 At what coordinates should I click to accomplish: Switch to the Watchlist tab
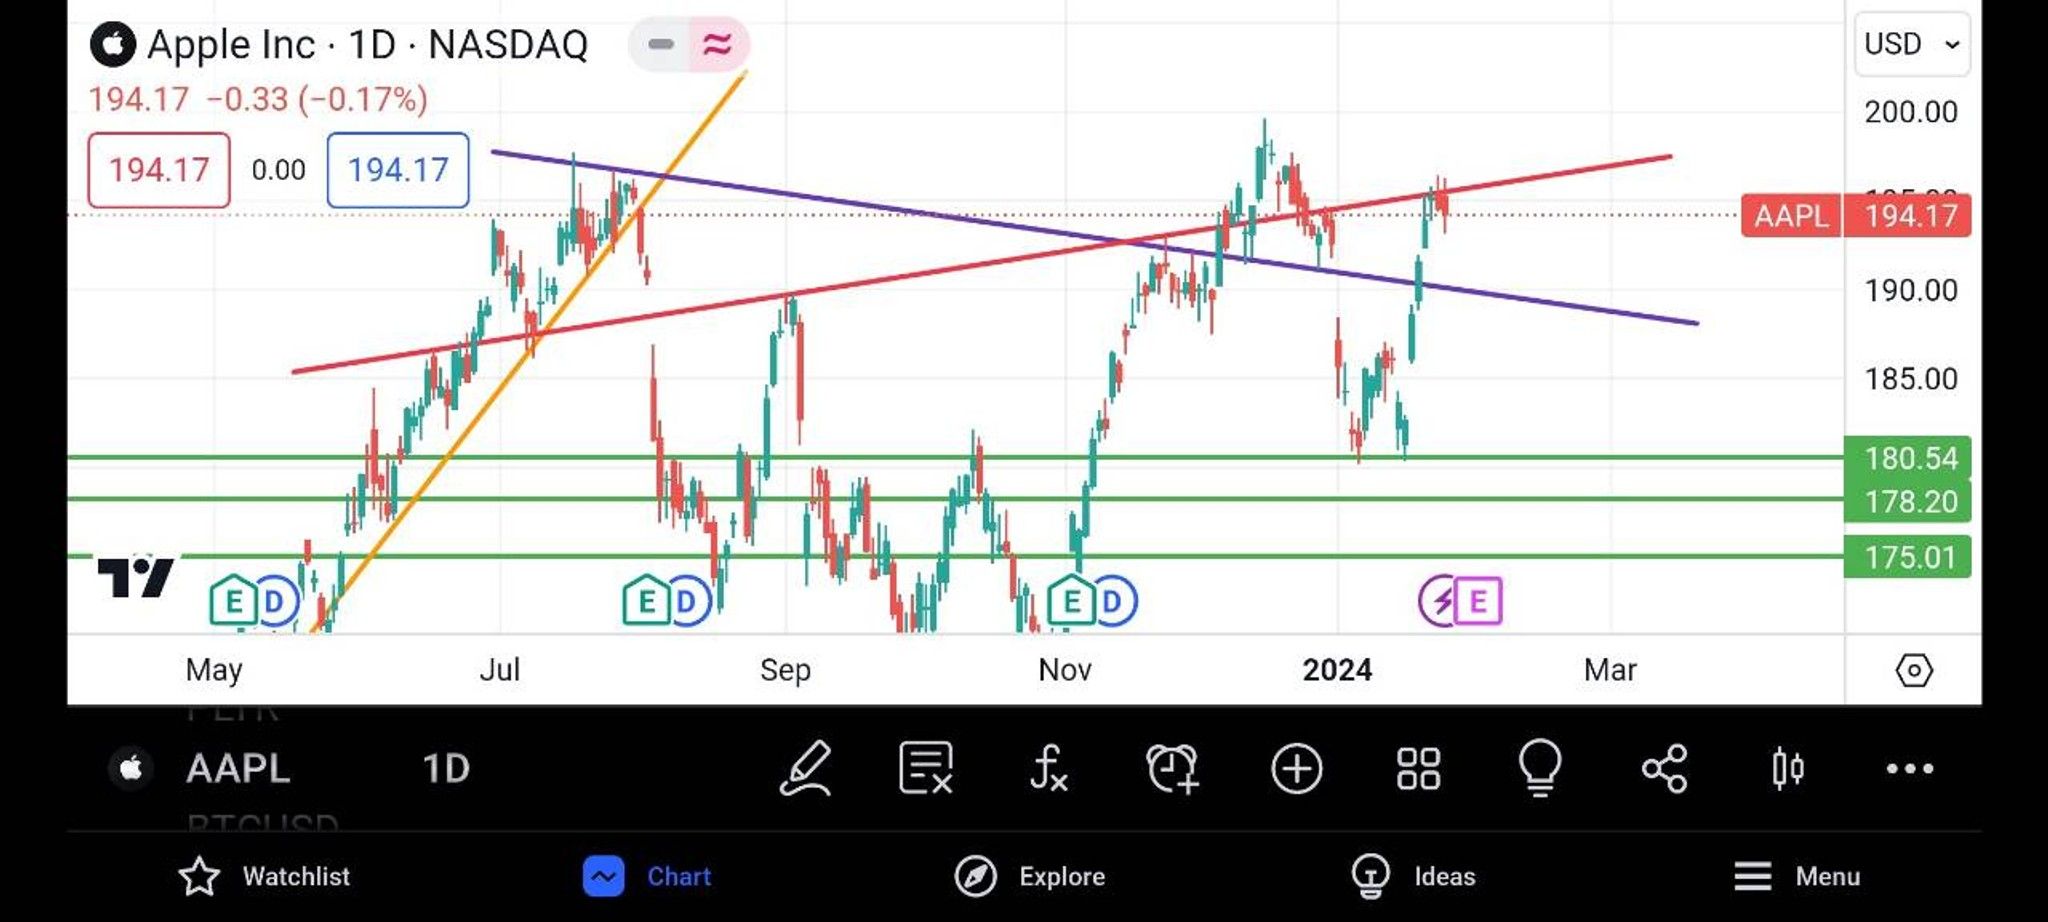[264, 877]
